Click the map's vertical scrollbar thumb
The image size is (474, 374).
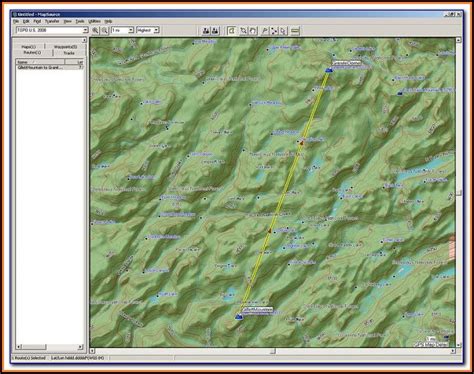click(x=459, y=193)
